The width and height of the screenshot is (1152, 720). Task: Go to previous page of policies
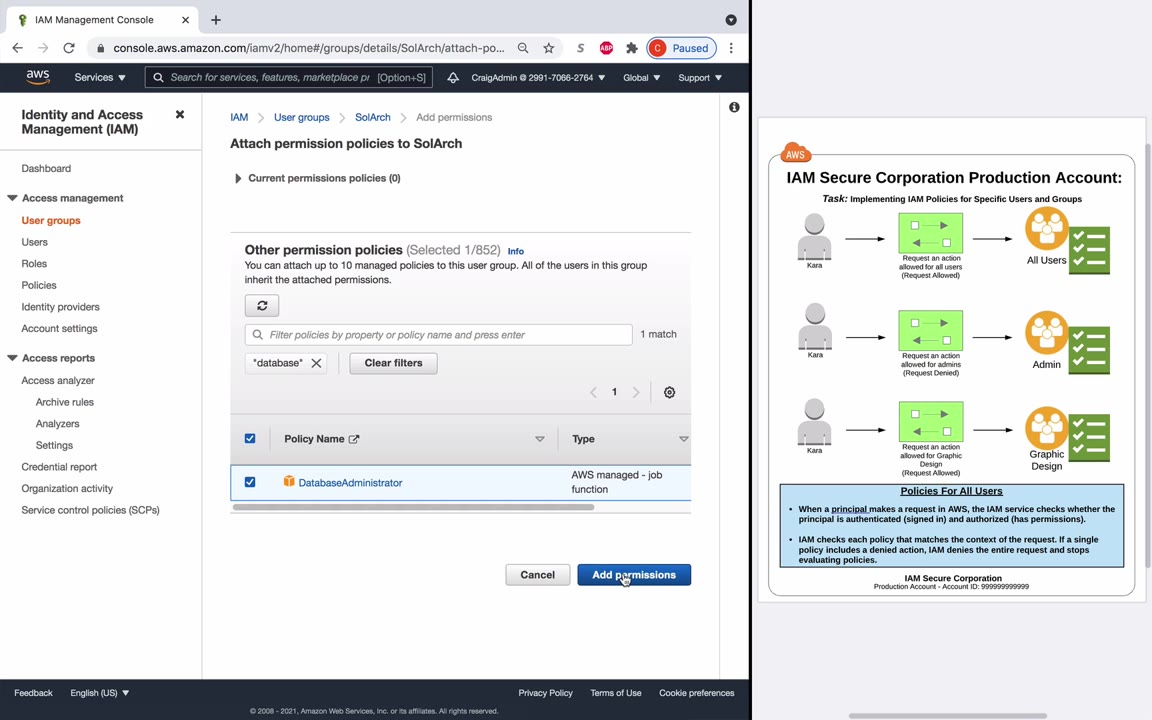pyautogui.click(x=593, y=392)
